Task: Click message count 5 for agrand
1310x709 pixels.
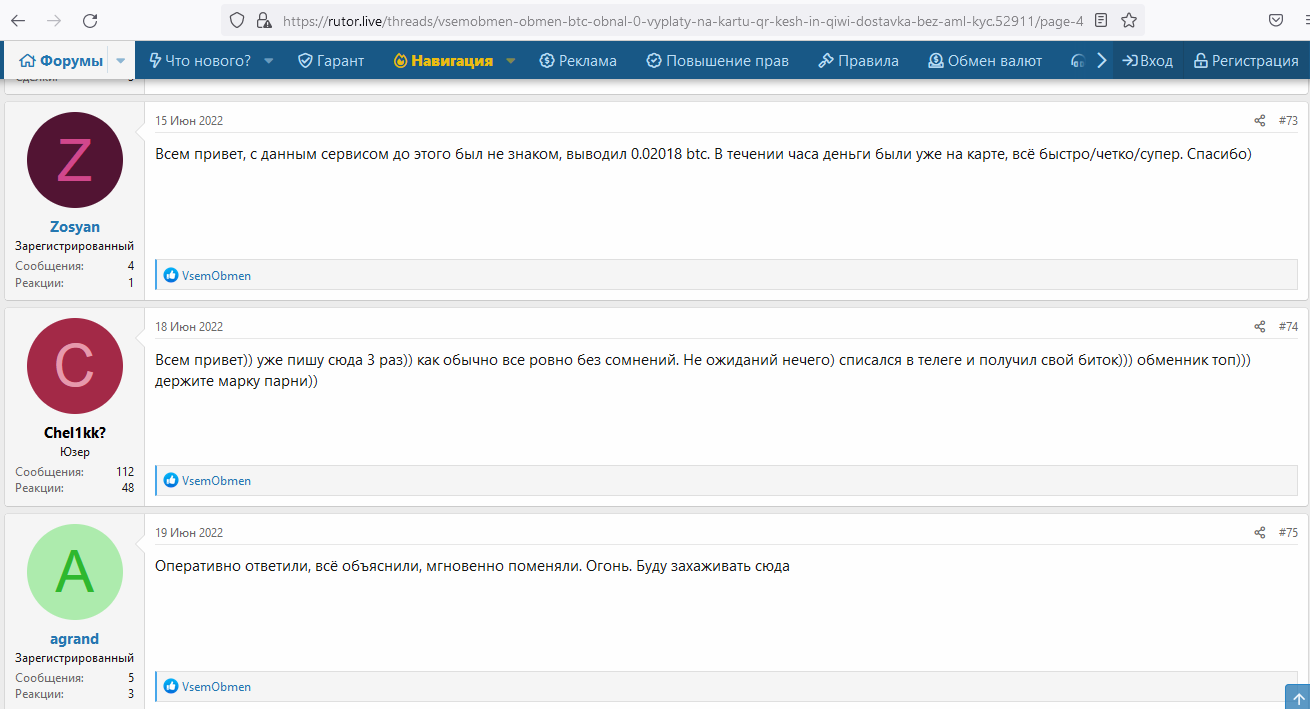Action: [x=131, y=678]
